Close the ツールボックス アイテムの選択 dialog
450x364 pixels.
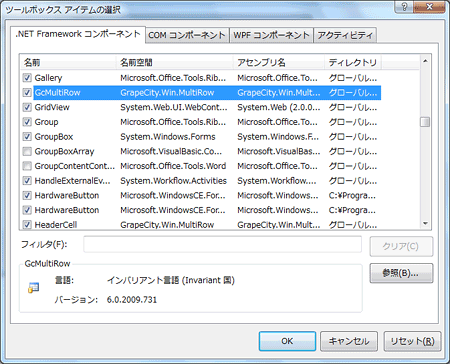(x=429, y=7)
